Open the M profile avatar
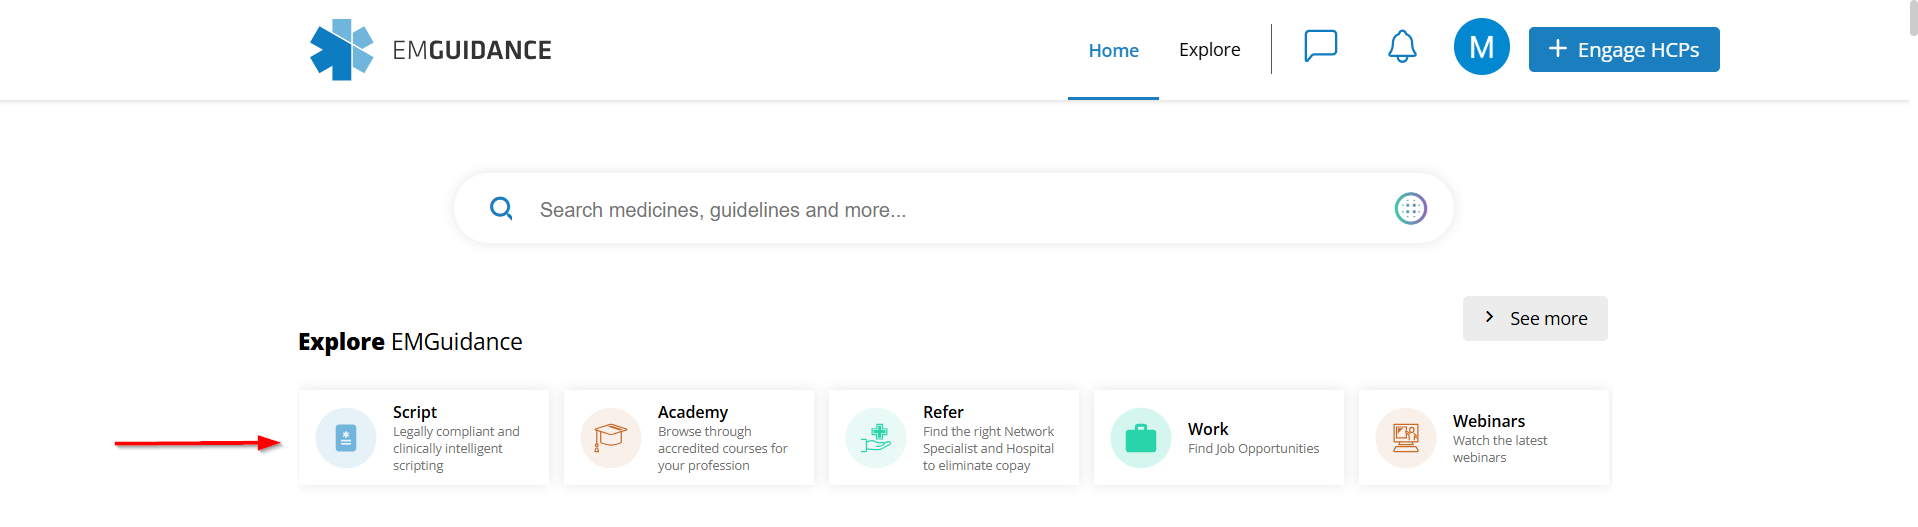 pyautogui.click(x=1481, y=47)
